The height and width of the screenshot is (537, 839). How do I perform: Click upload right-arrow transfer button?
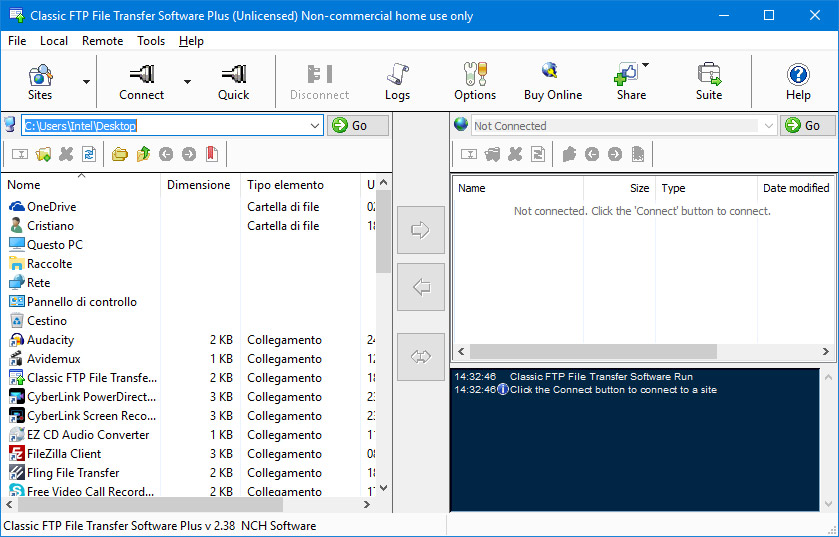coord(421,230)
